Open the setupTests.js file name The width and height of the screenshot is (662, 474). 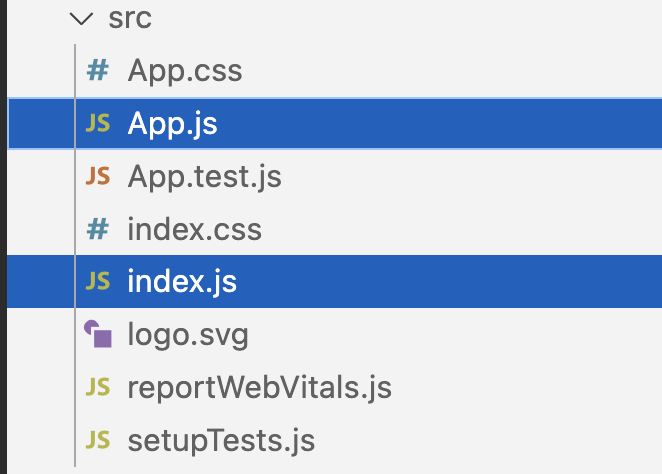[x=221, y=440]
